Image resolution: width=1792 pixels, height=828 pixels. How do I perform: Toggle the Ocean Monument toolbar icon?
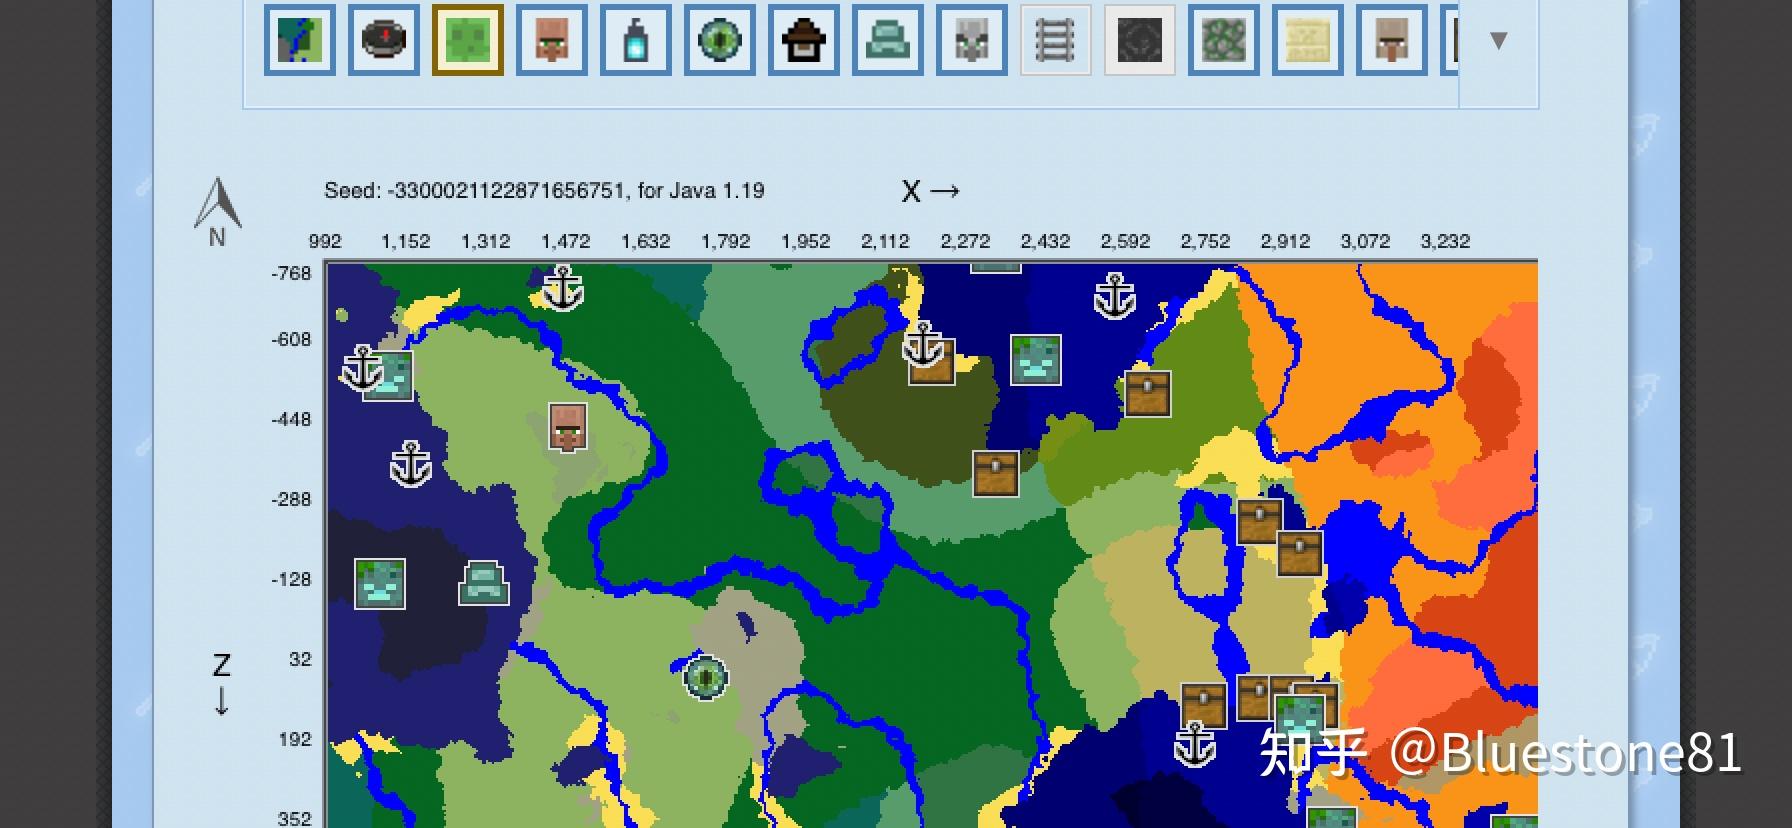[888, 40]
